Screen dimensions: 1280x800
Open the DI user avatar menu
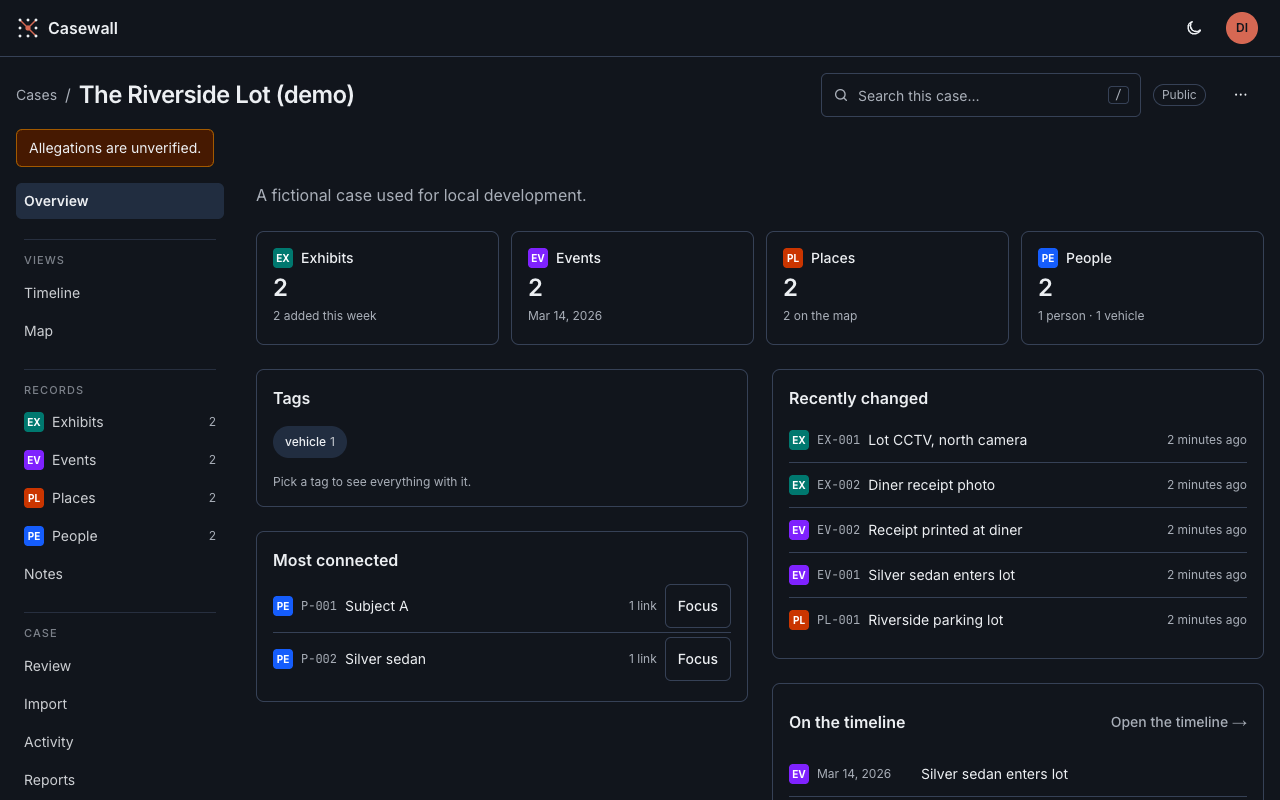point(1242,28)
